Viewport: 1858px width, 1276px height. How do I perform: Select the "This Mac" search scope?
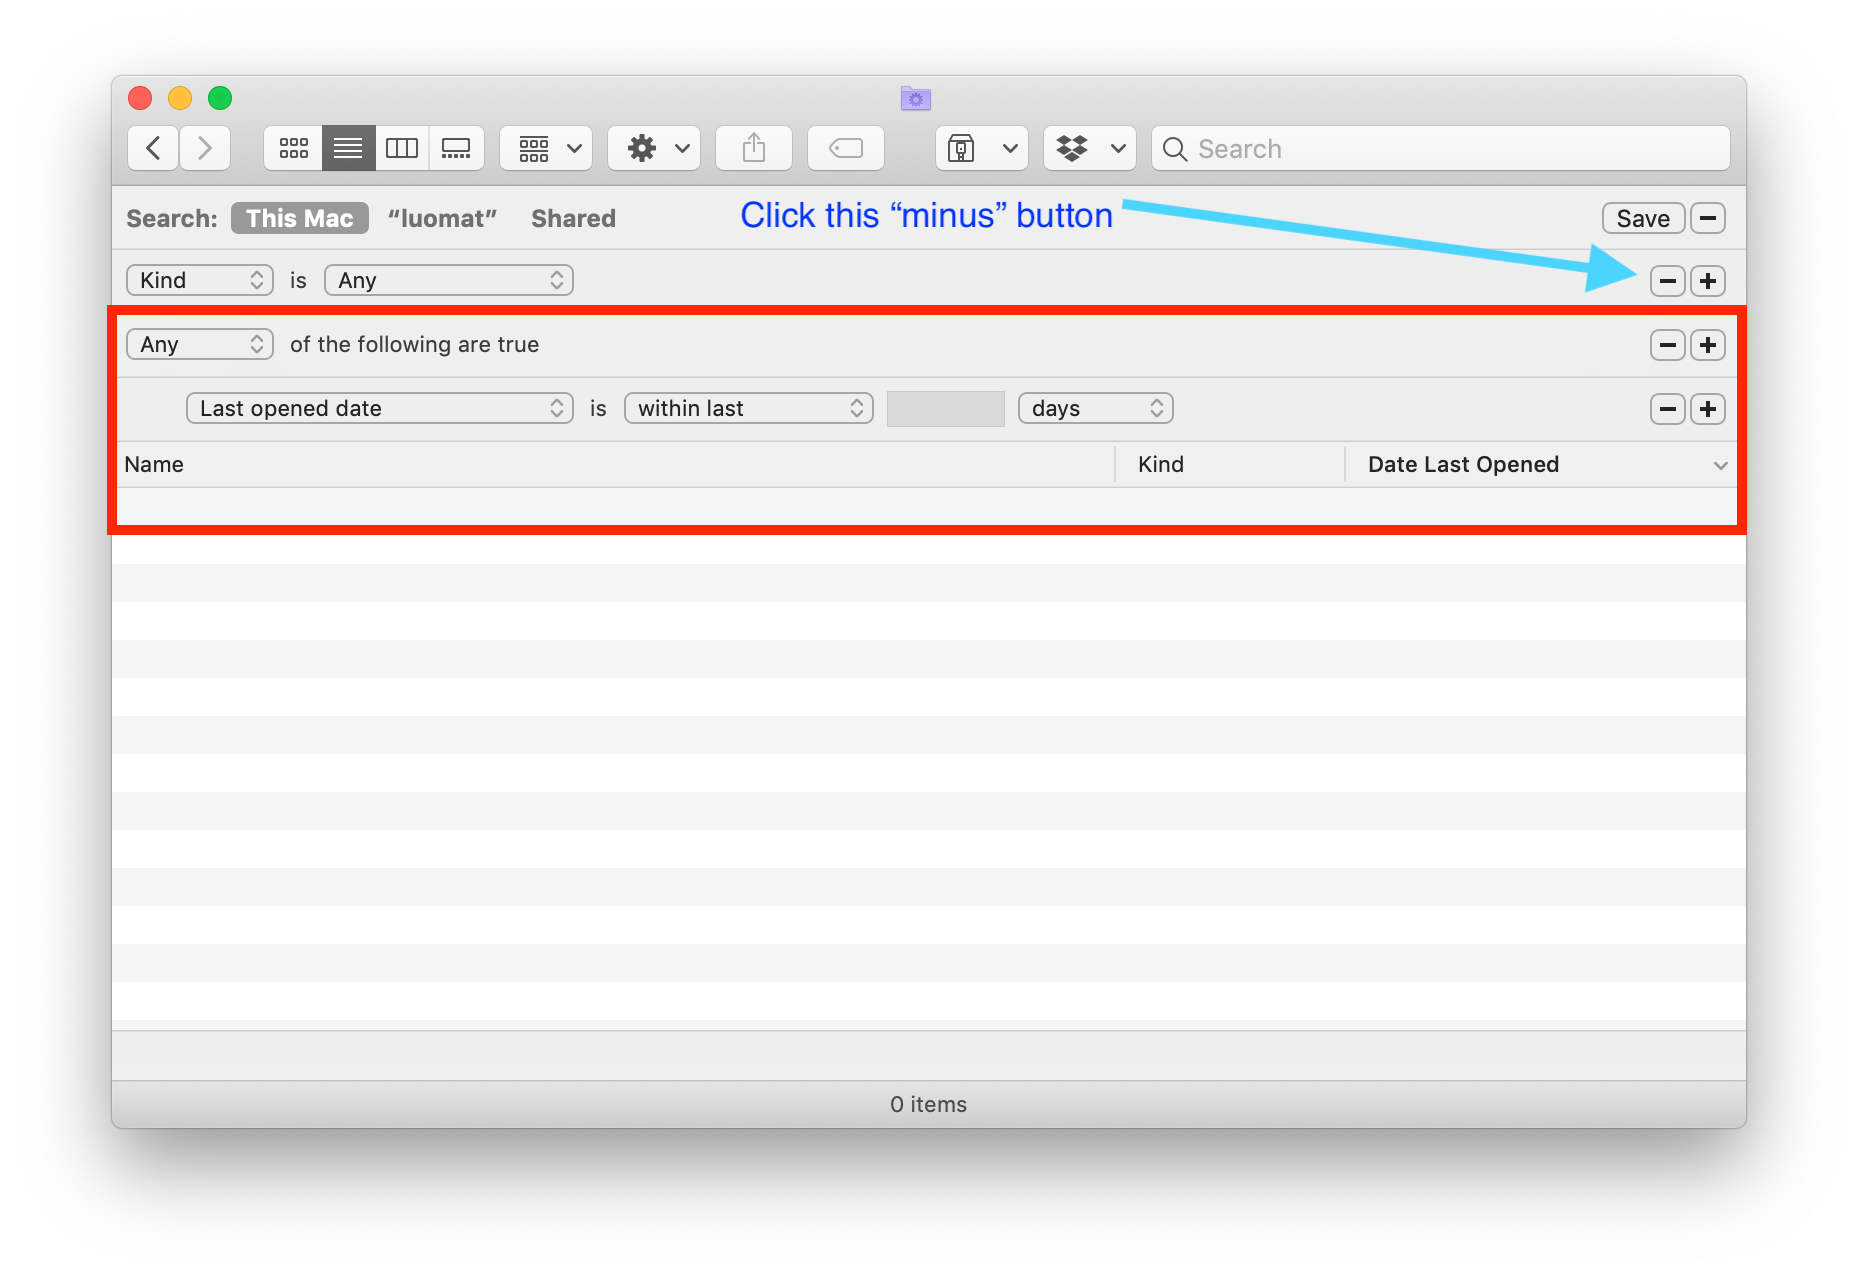tap(299, 219)
